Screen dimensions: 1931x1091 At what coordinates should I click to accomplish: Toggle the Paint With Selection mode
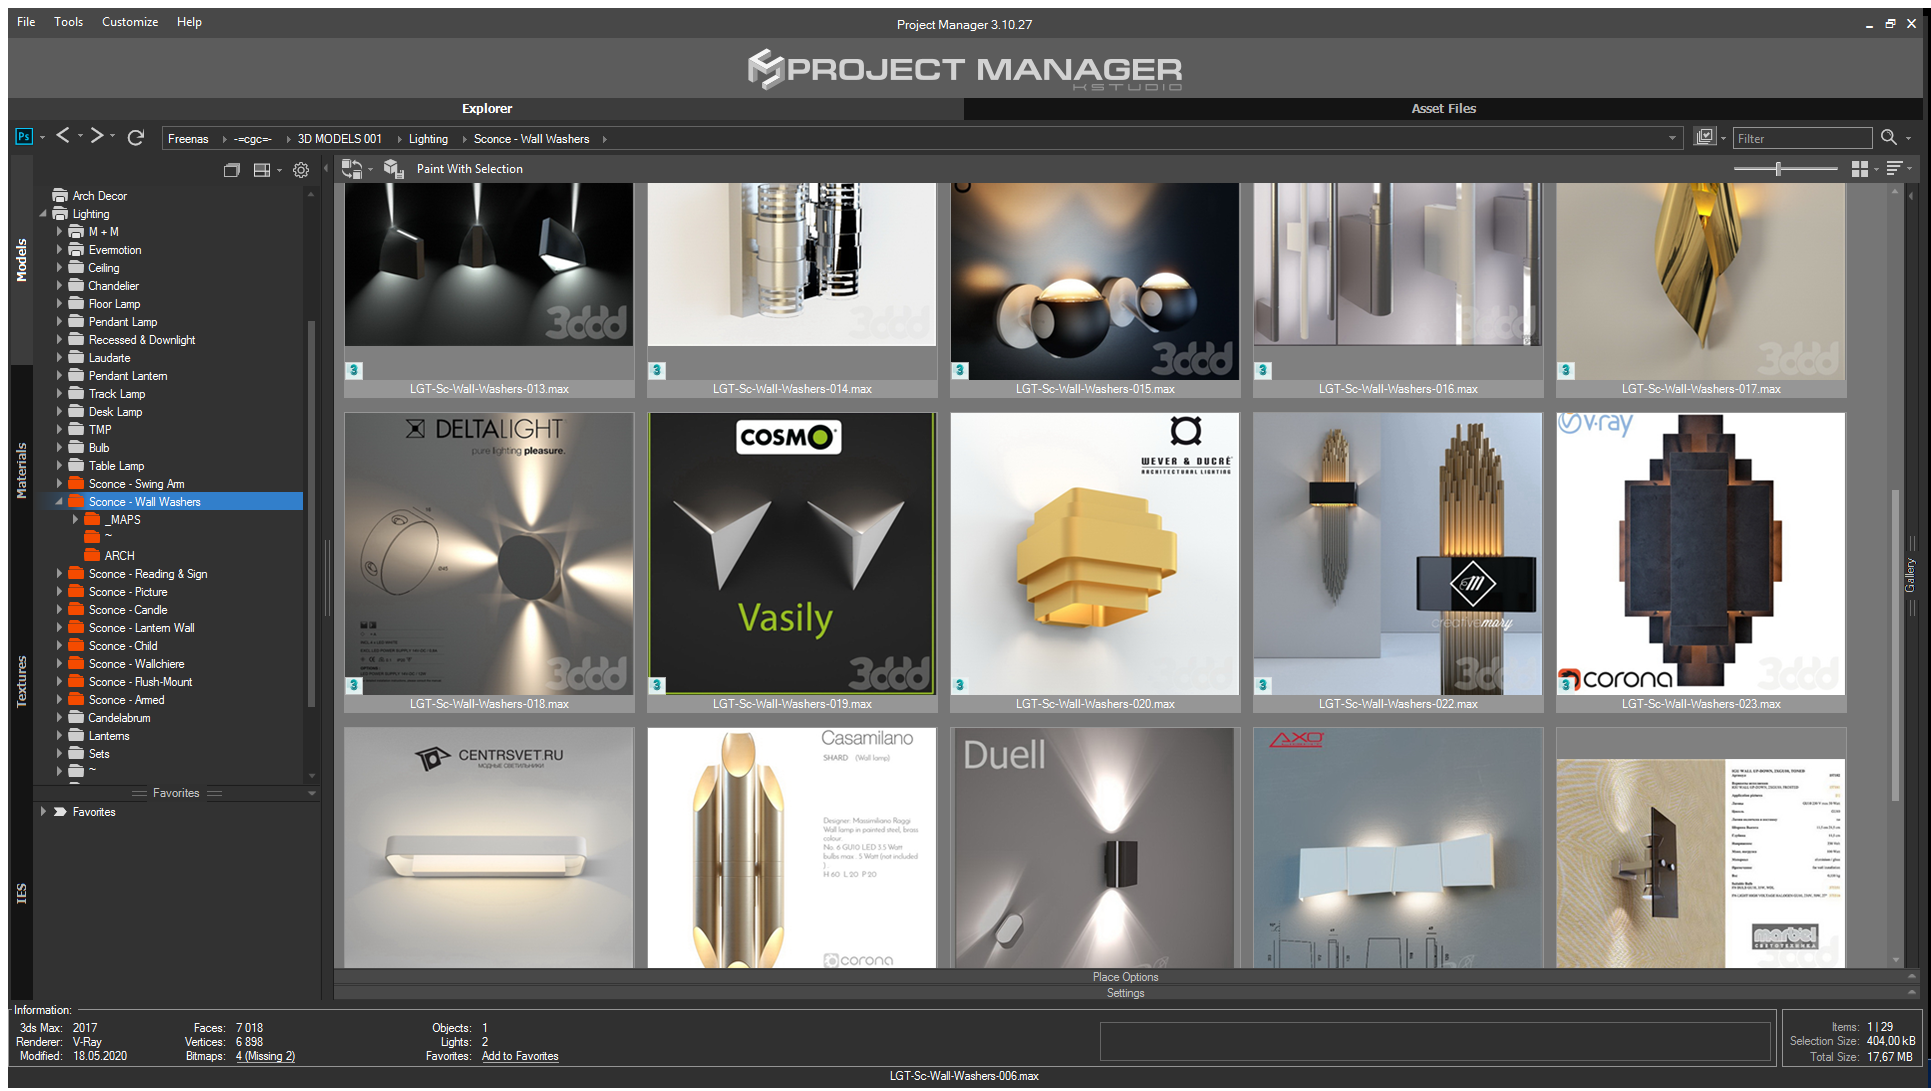[x=469, y=169]
